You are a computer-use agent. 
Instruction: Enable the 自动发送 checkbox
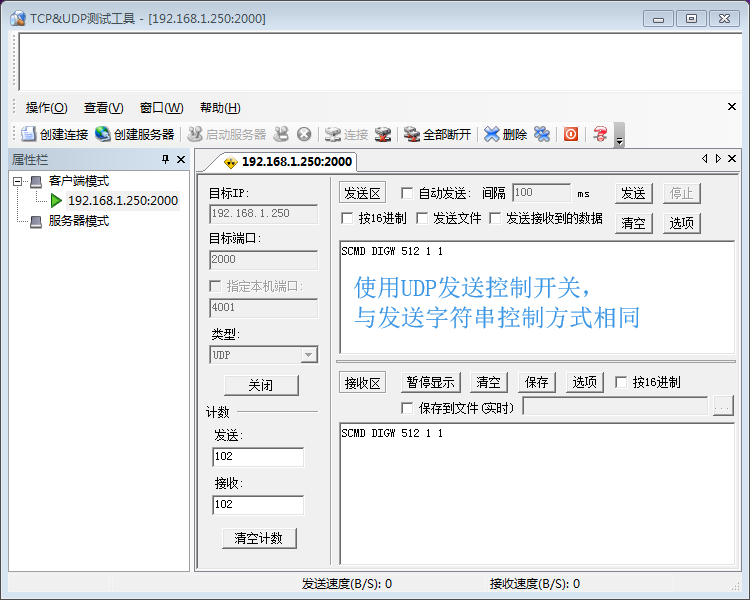click(x=407, y=193)
